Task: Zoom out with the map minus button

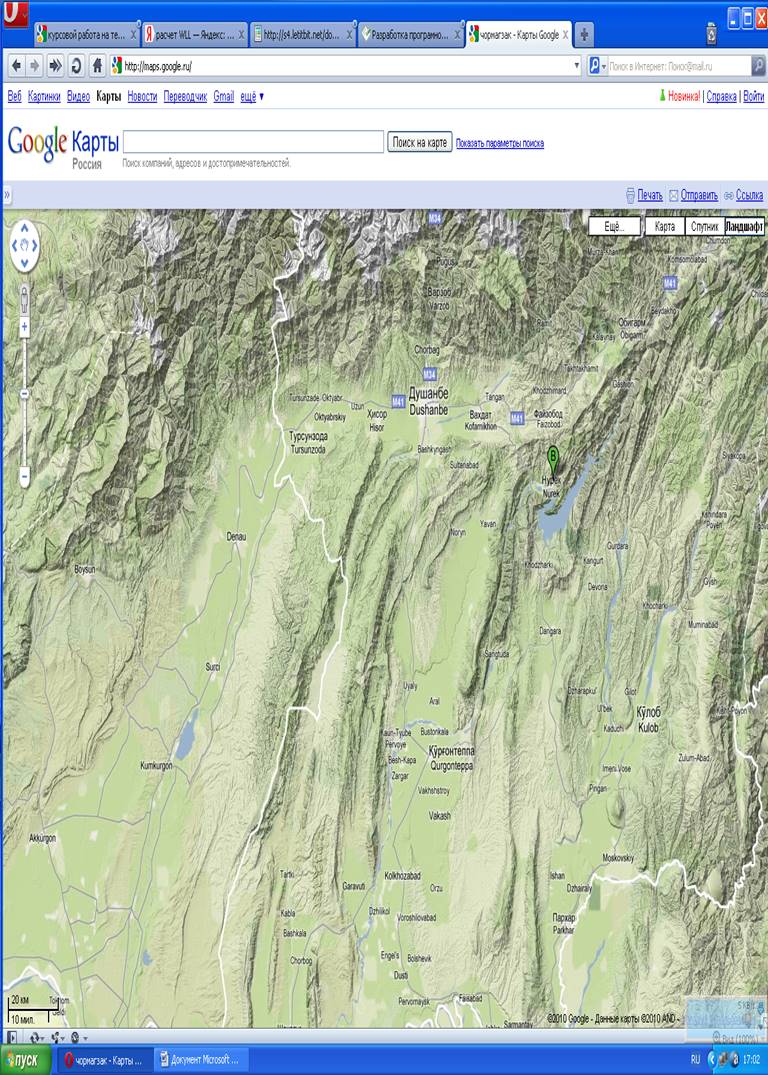Action: point(24,478)
